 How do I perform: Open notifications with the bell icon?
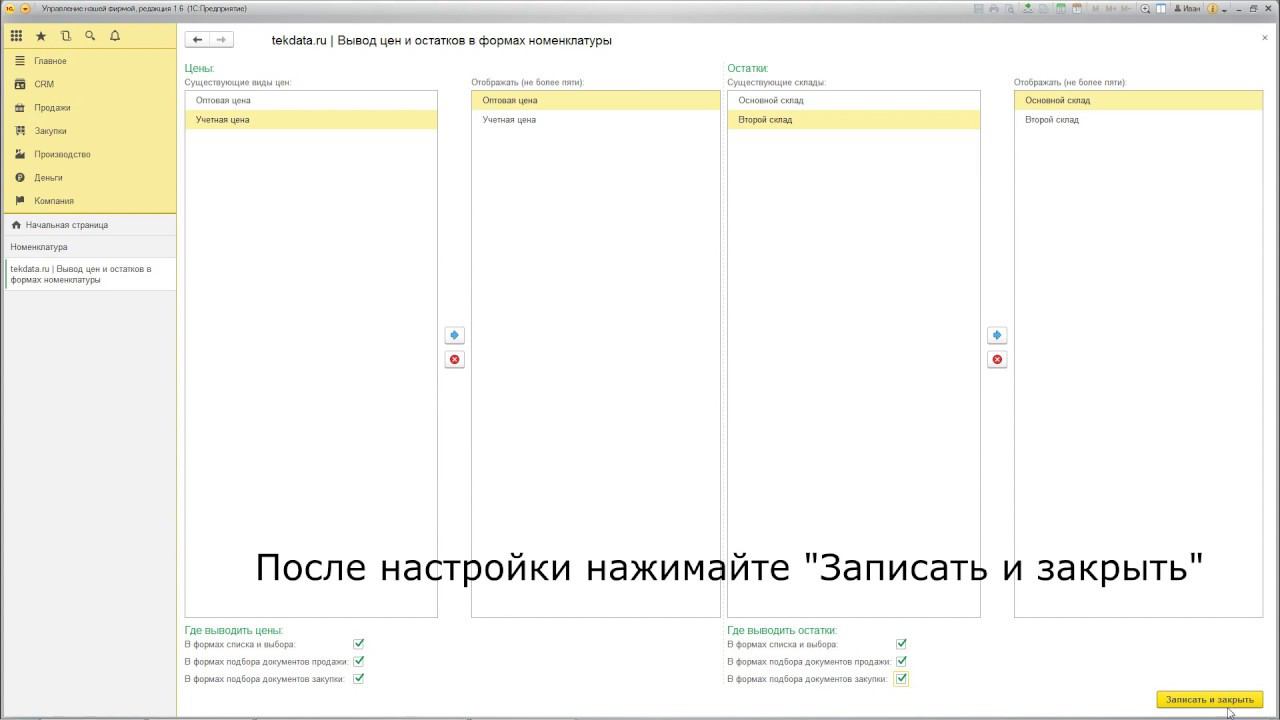click(115, 36)
